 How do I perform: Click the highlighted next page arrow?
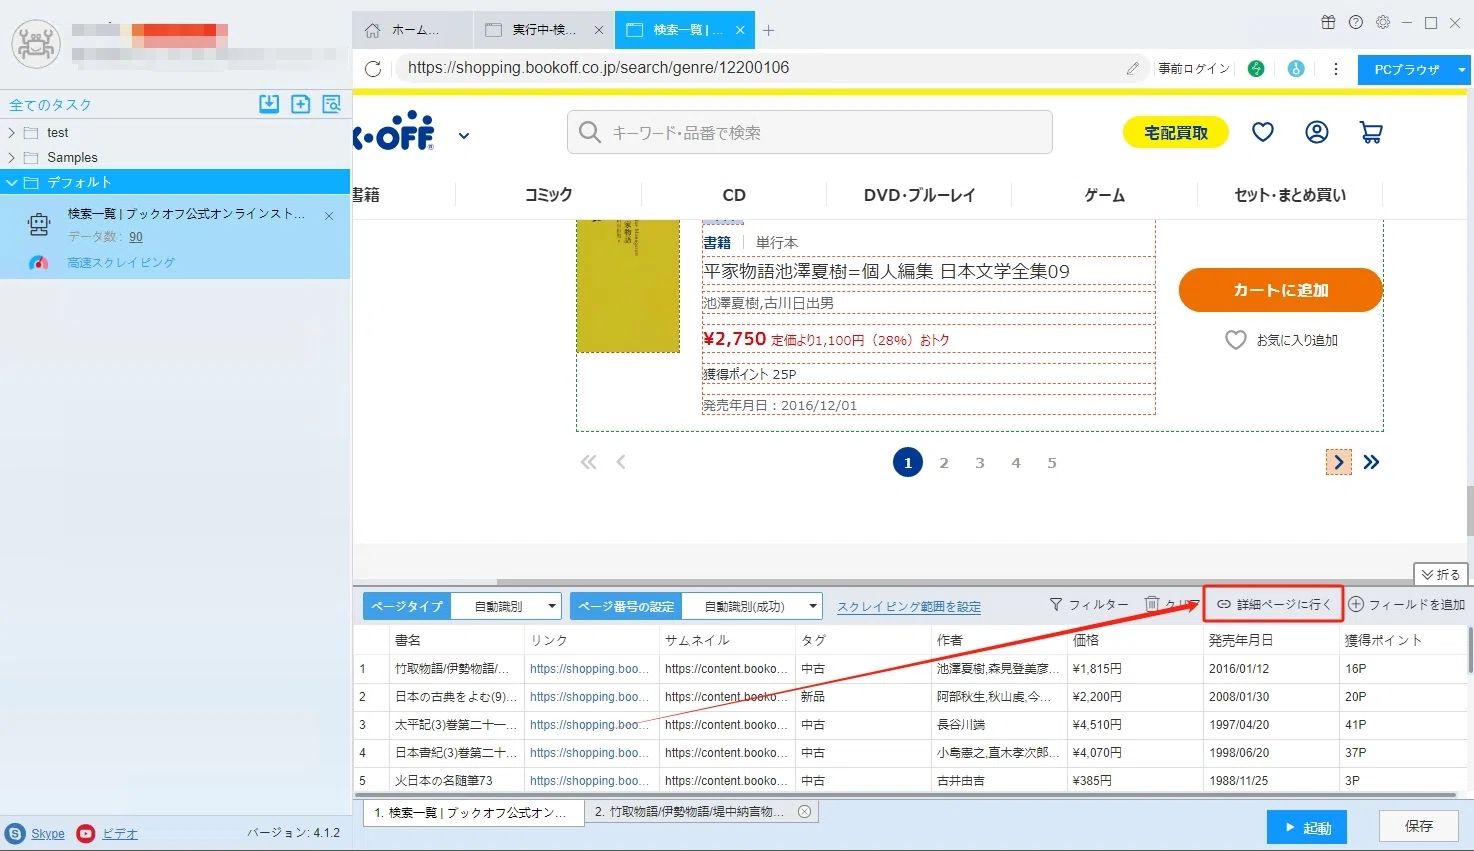1339,462
